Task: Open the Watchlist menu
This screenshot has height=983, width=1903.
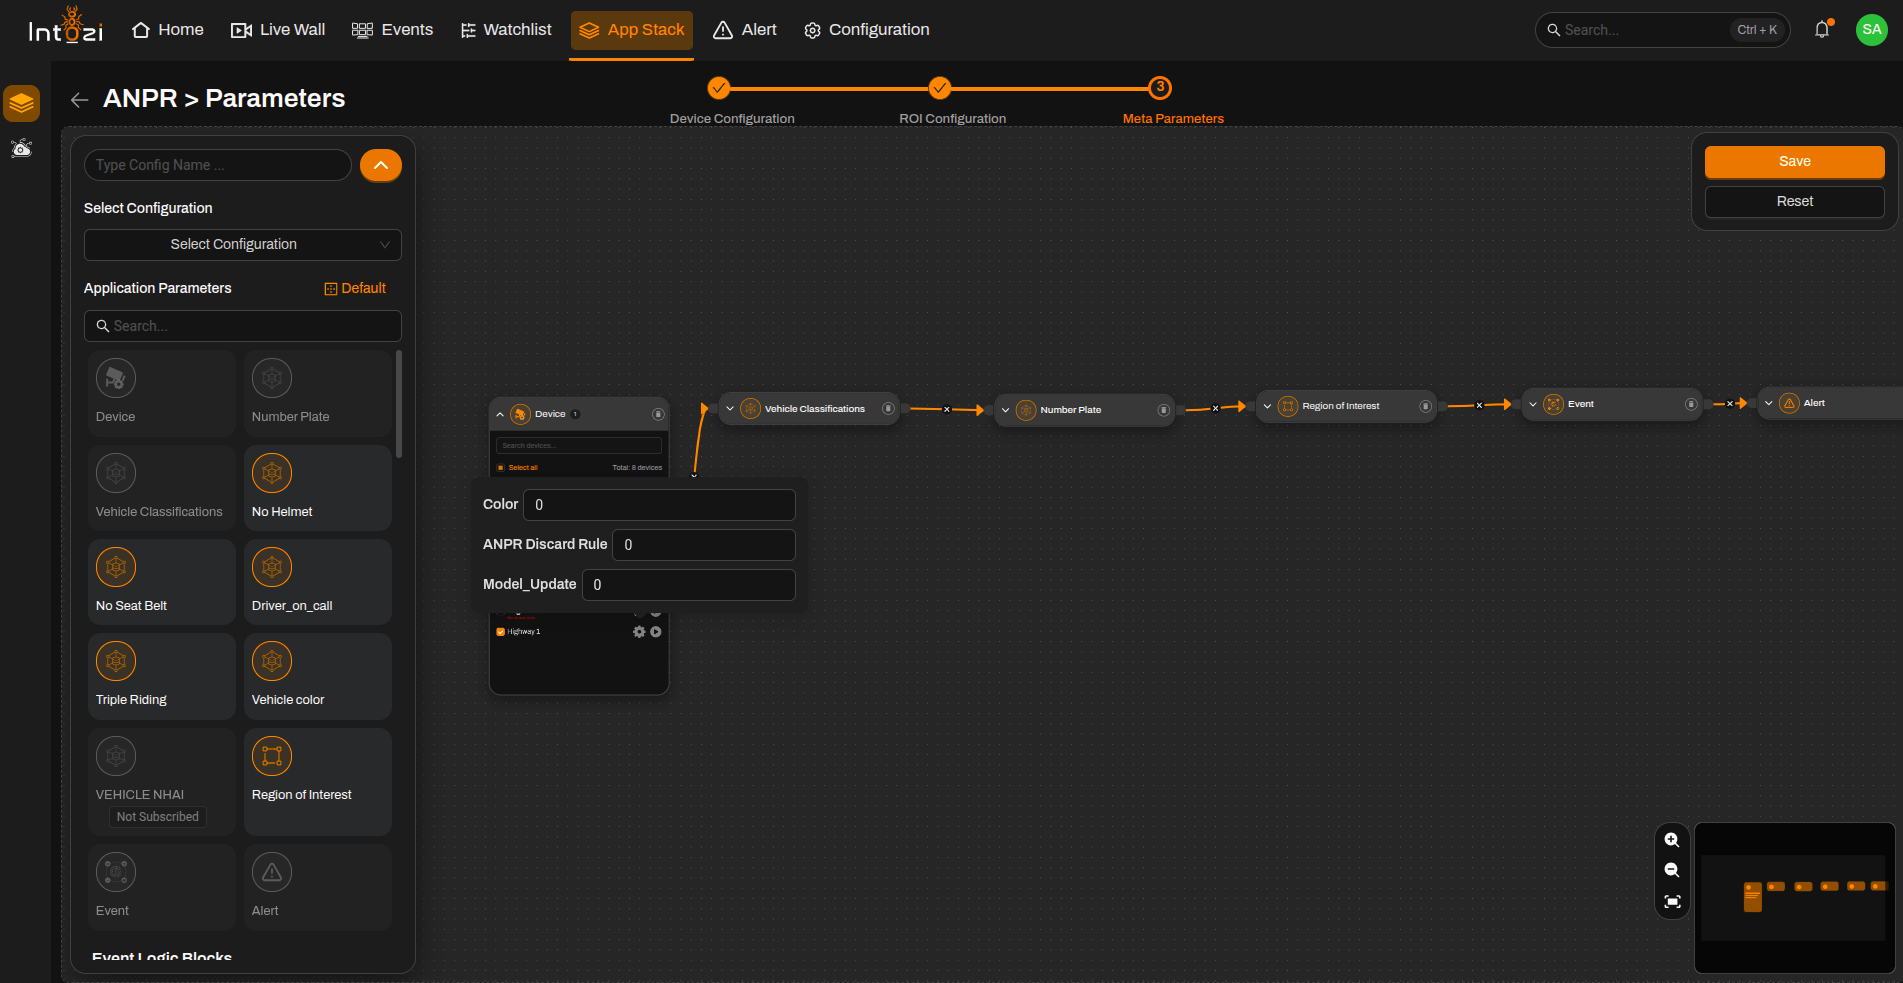Action: [x=505, y=30]
